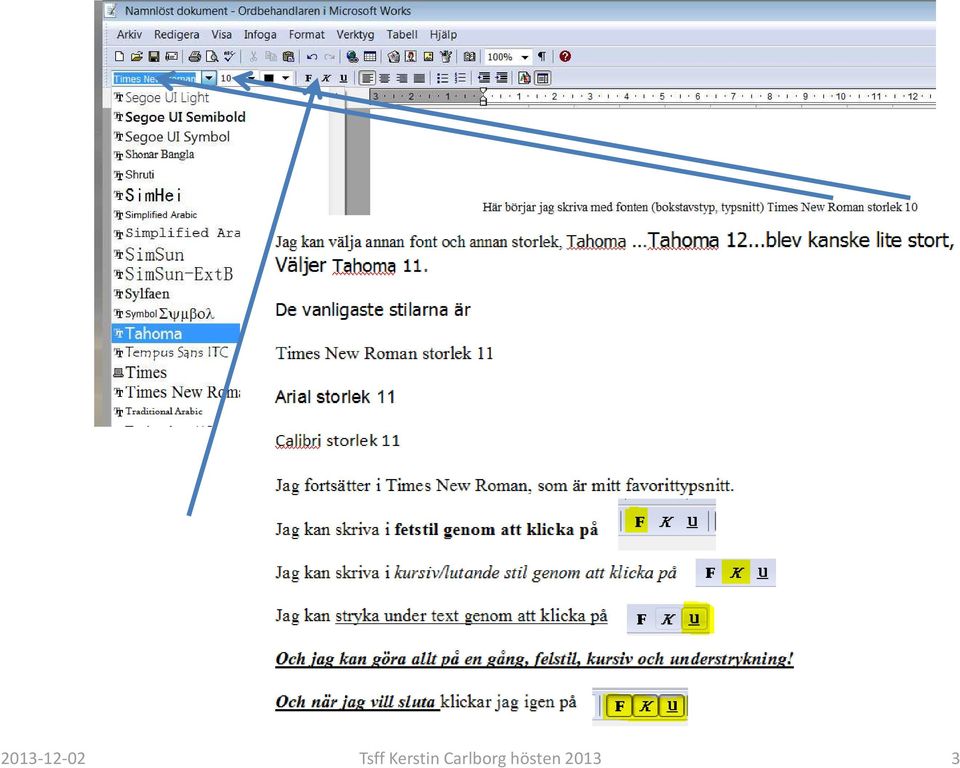The width and height of the screenshot is (960, 768).
Task: Undo the last action
Action: tap(312, 56)
